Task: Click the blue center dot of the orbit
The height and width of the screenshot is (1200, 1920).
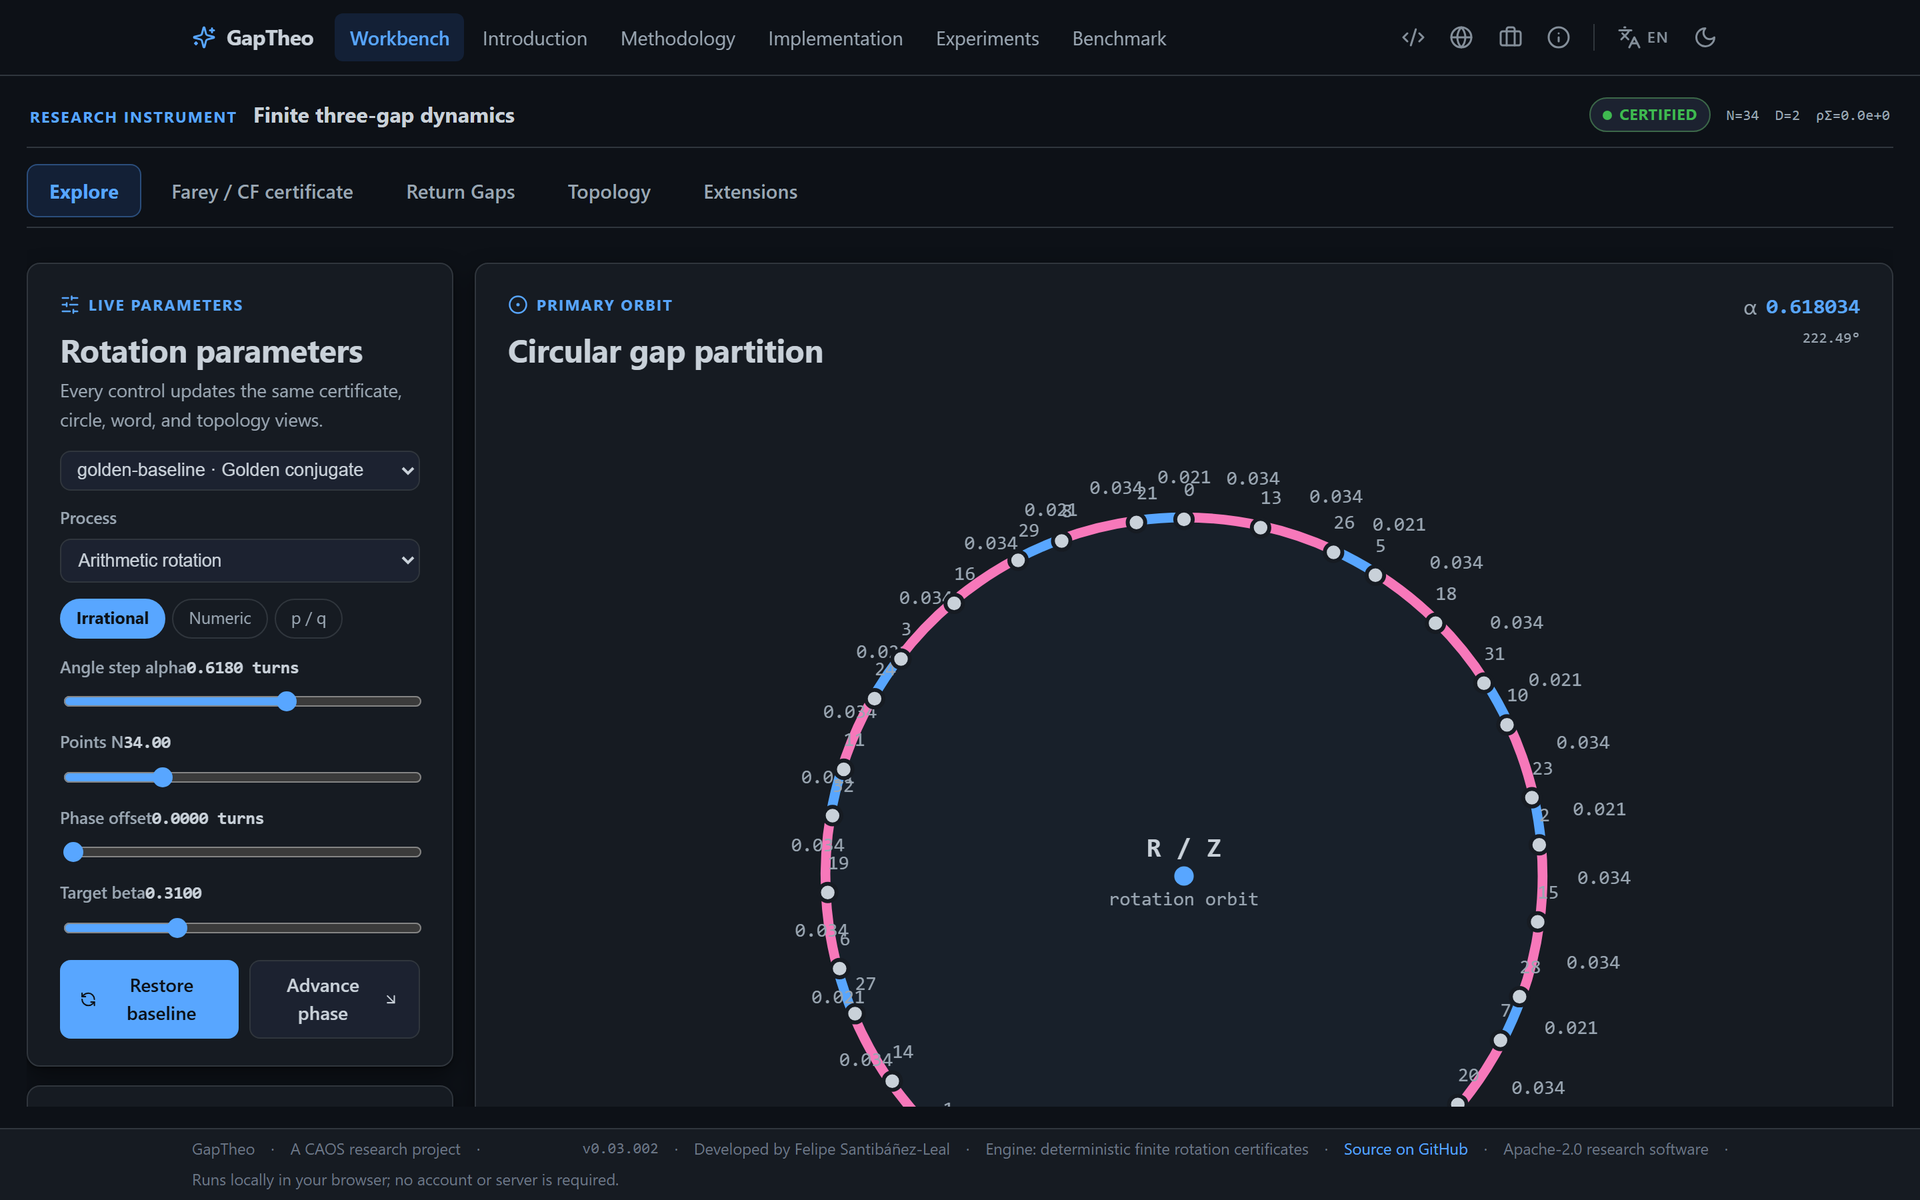Action: click(1184, 876)
